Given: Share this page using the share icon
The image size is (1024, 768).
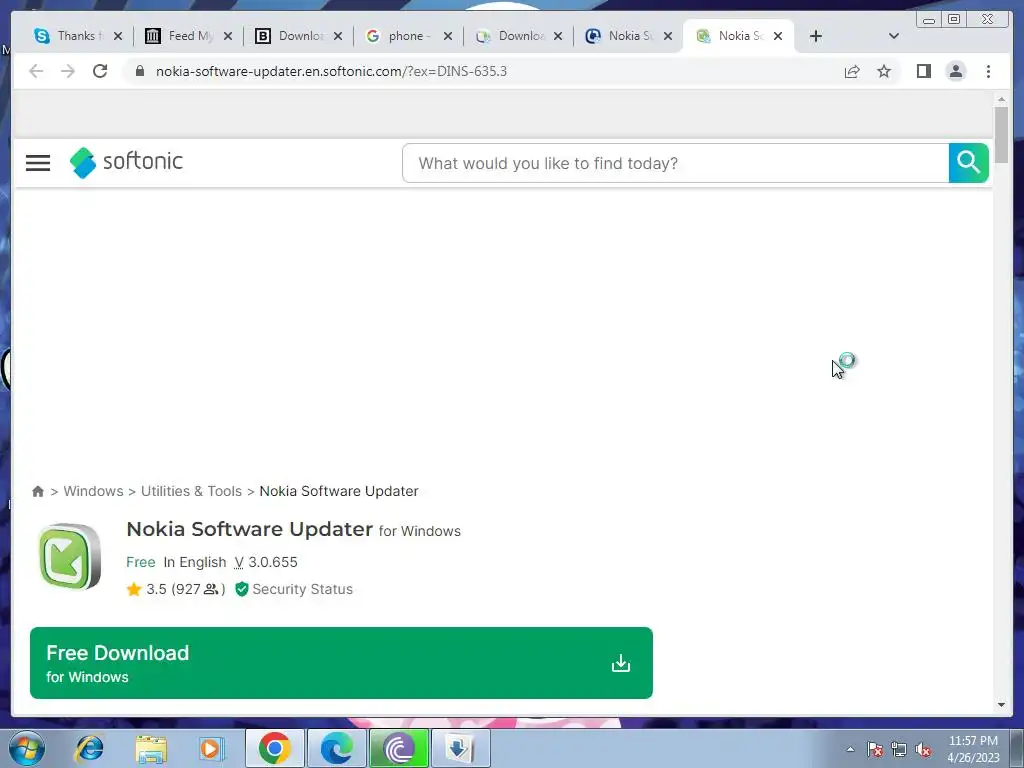Looking at the screenshot, I should click(852, 71).
